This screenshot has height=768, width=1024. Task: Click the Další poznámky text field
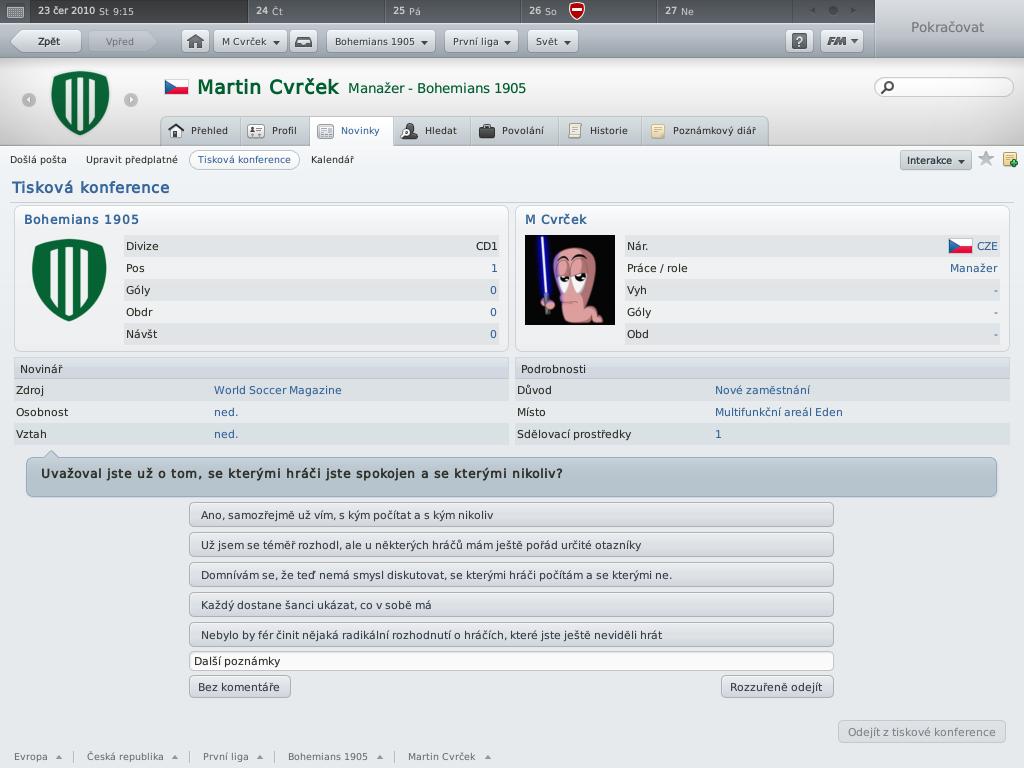click(511, 661)
